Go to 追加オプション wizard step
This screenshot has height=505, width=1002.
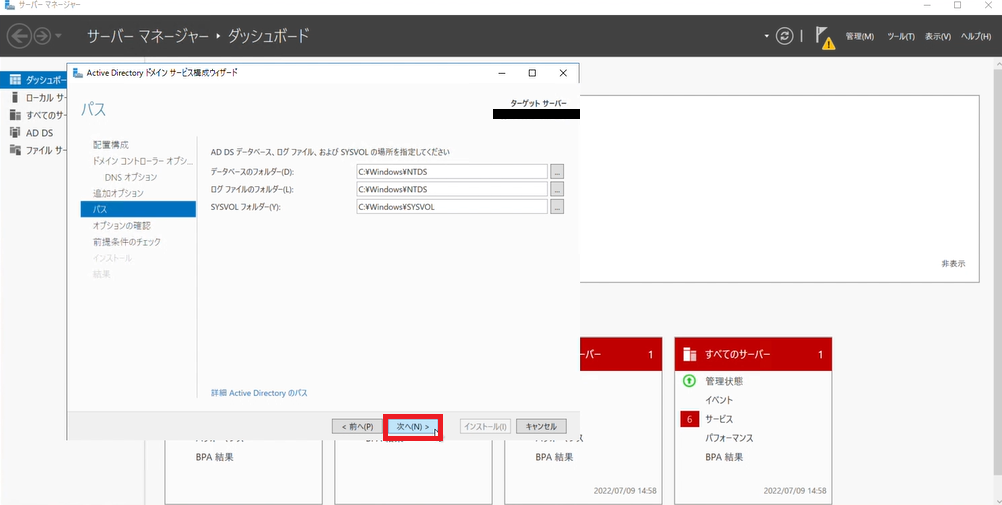point(118,193)
